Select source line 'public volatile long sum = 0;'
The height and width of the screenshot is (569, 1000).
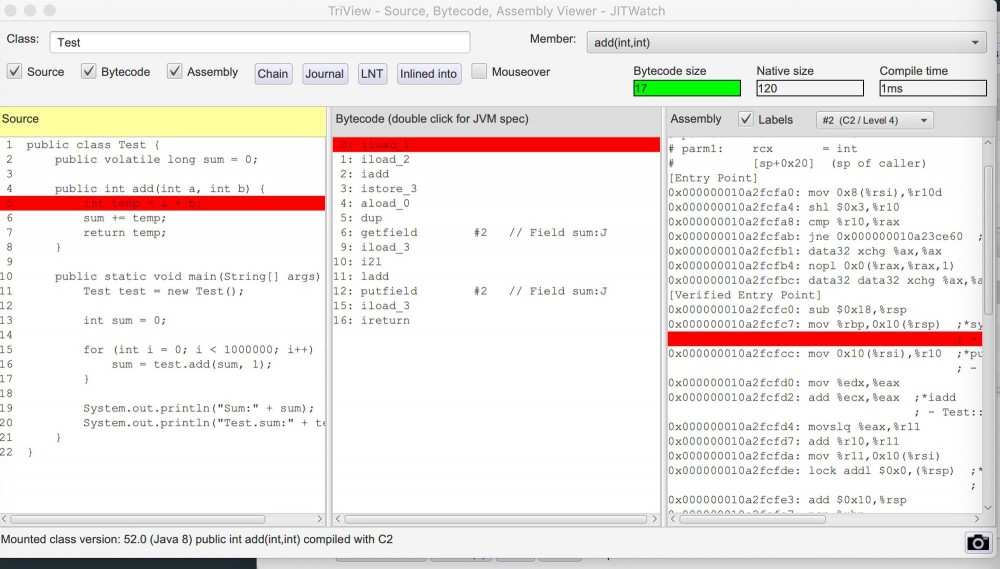[x=156, y=159]
